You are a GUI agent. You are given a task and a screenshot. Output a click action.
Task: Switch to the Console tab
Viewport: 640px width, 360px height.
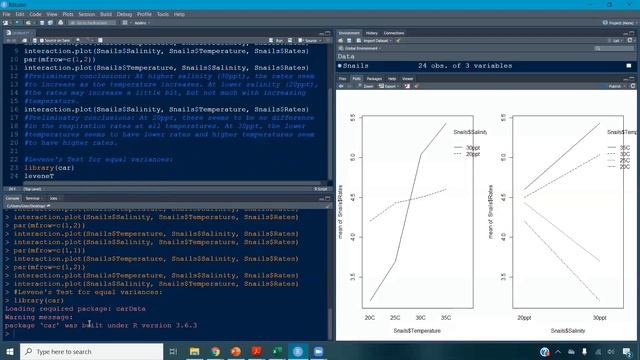(12, 198)
